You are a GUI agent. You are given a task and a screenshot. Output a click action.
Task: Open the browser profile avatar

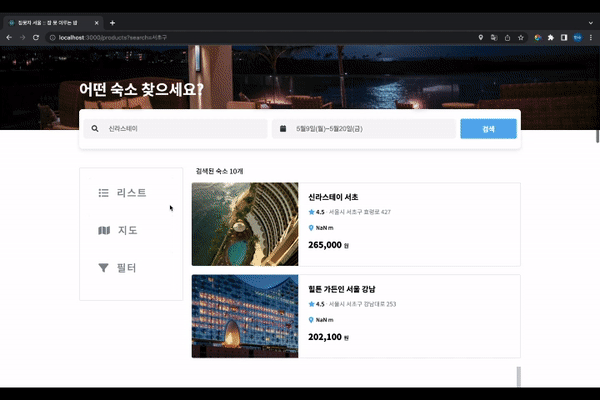click(578, 38)
